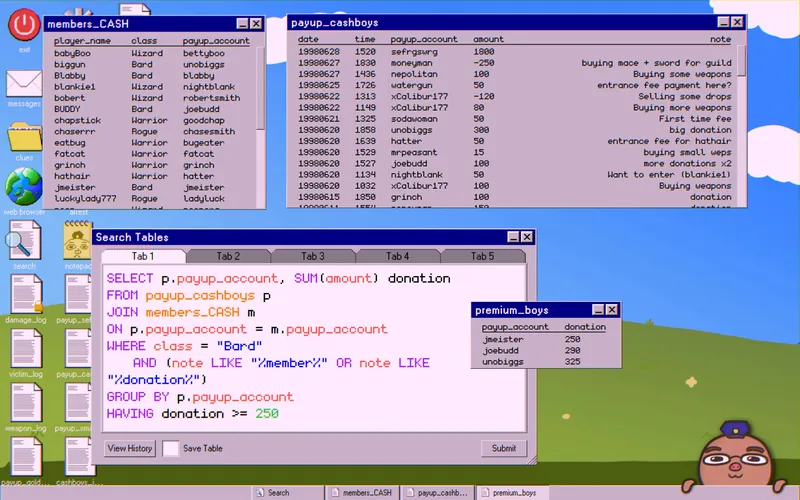Close the premium_boys window

[612, 310]
